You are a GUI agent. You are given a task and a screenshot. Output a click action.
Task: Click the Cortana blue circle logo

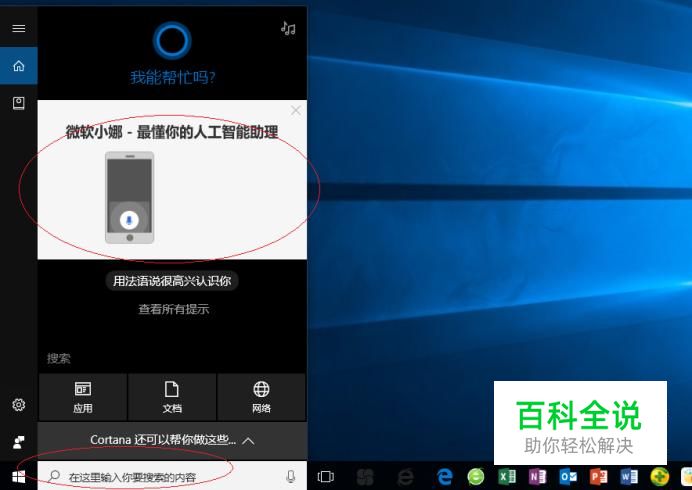[172, 41]
